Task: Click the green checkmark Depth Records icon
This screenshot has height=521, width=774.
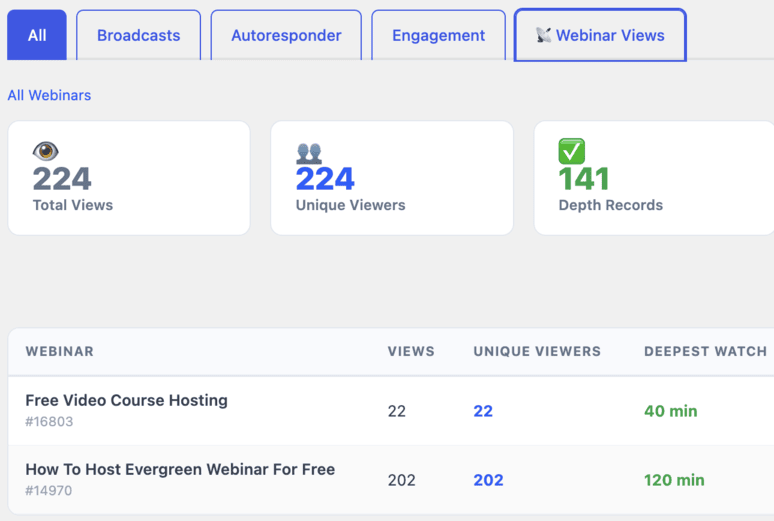Action: [572, 151]
